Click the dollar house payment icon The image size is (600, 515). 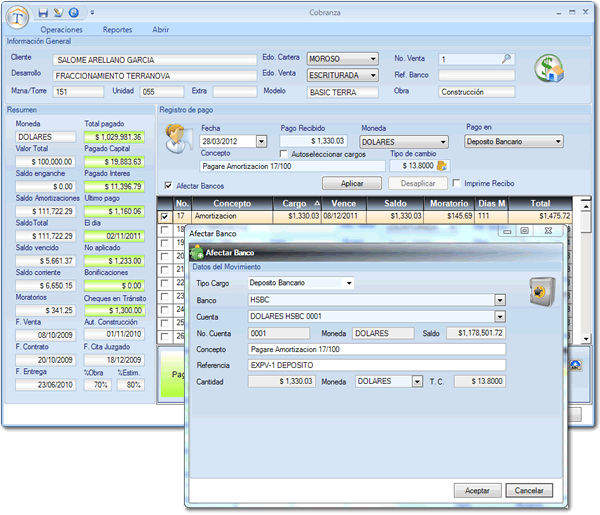pyautogui.click(x=549, y=68)
